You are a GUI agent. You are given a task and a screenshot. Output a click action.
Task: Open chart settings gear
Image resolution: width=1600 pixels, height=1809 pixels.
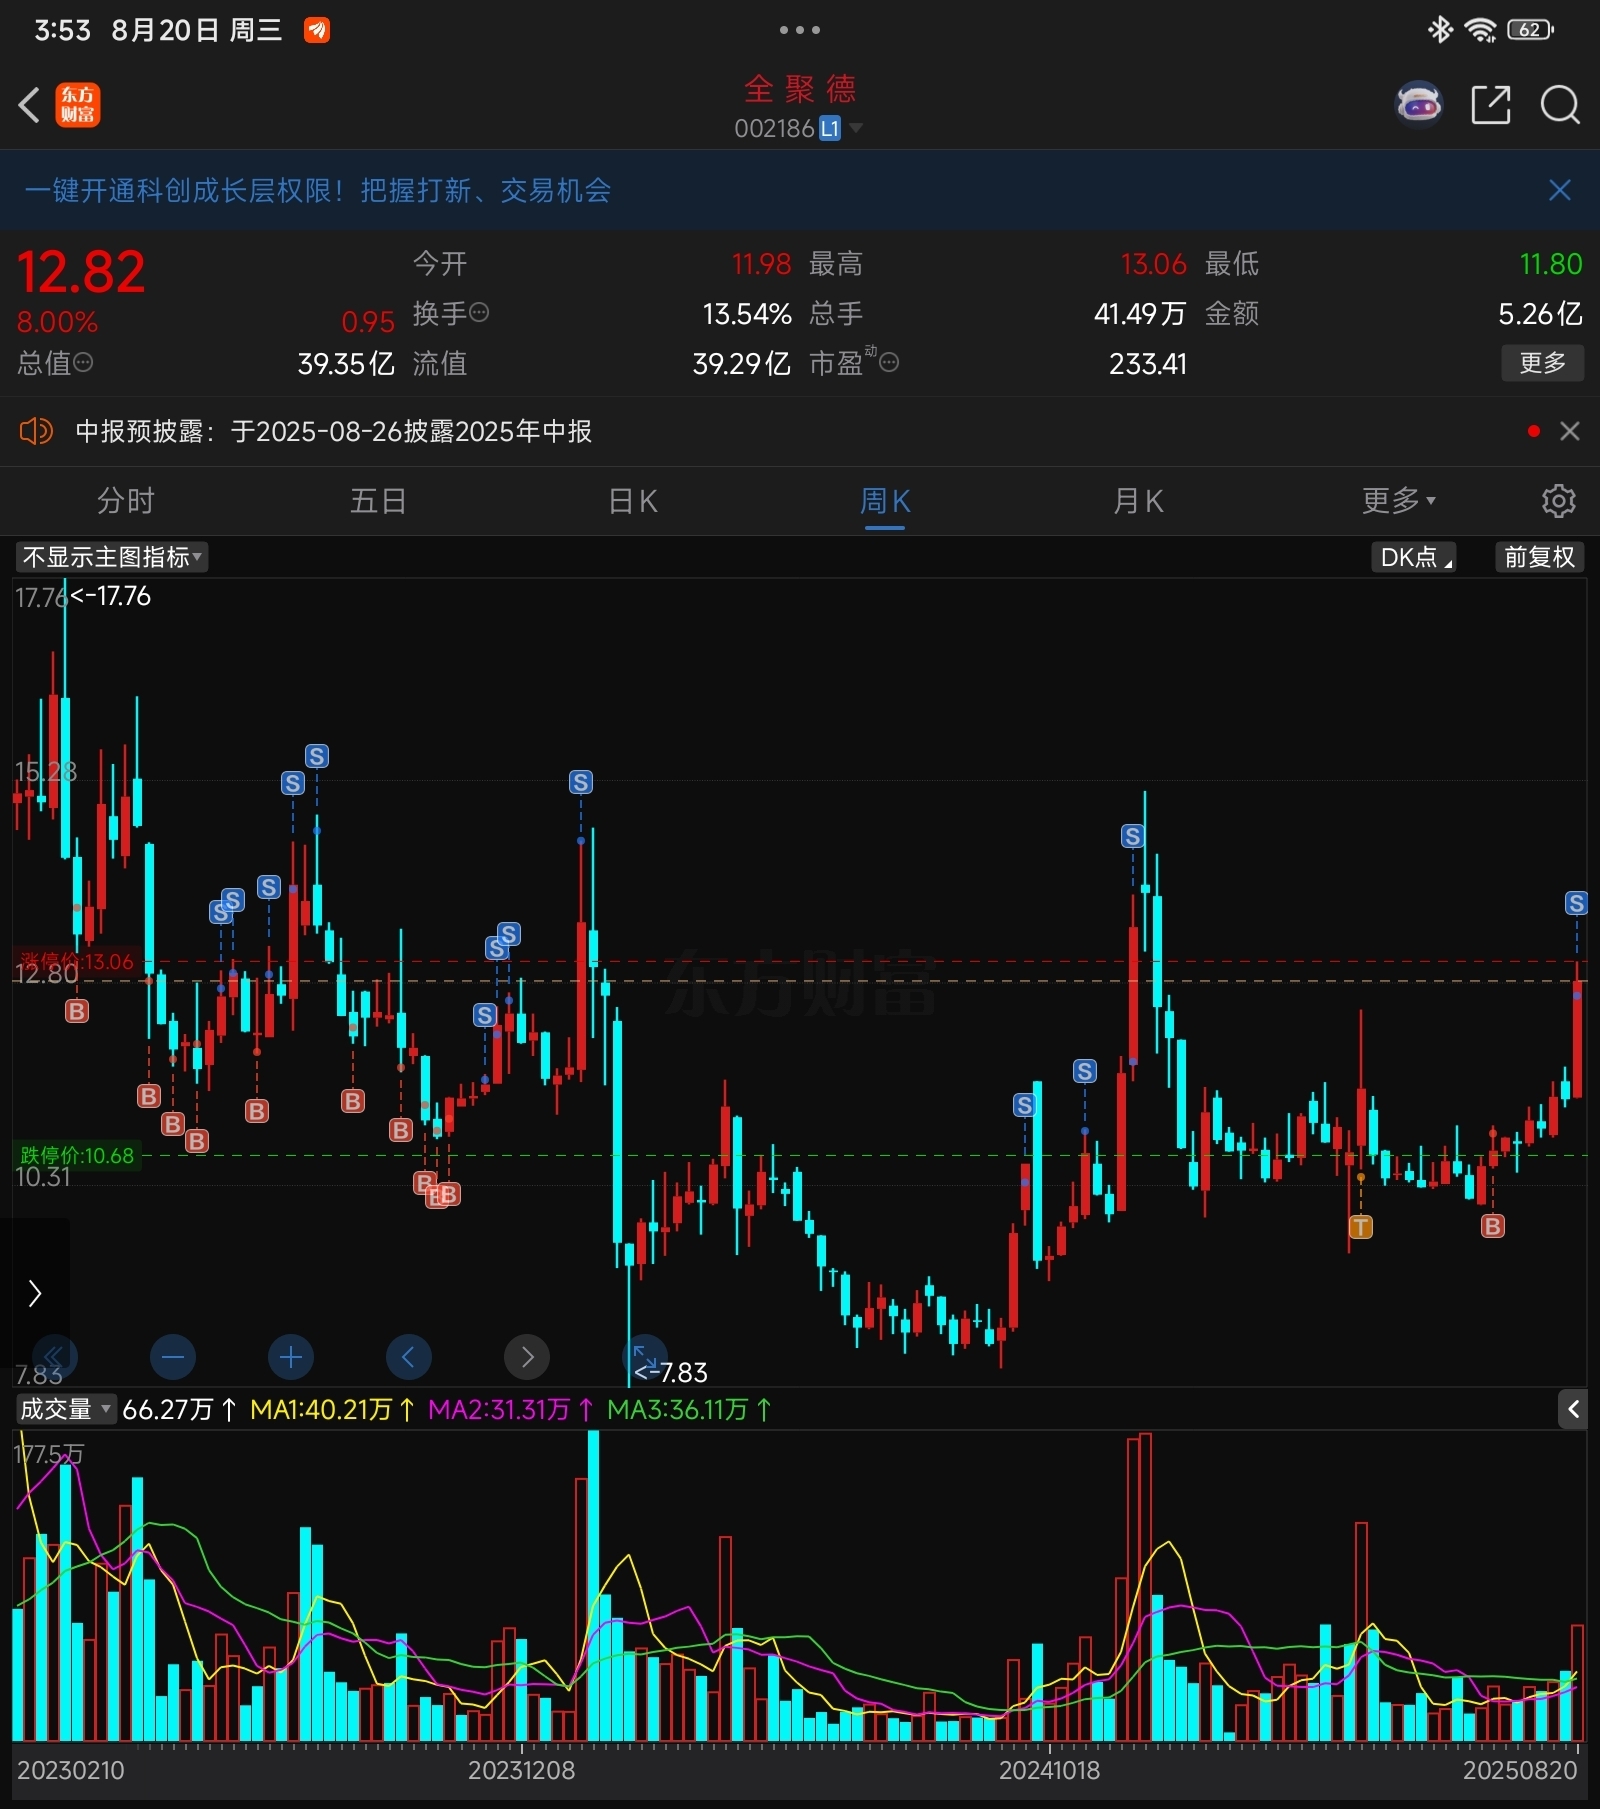point(1558,500)
